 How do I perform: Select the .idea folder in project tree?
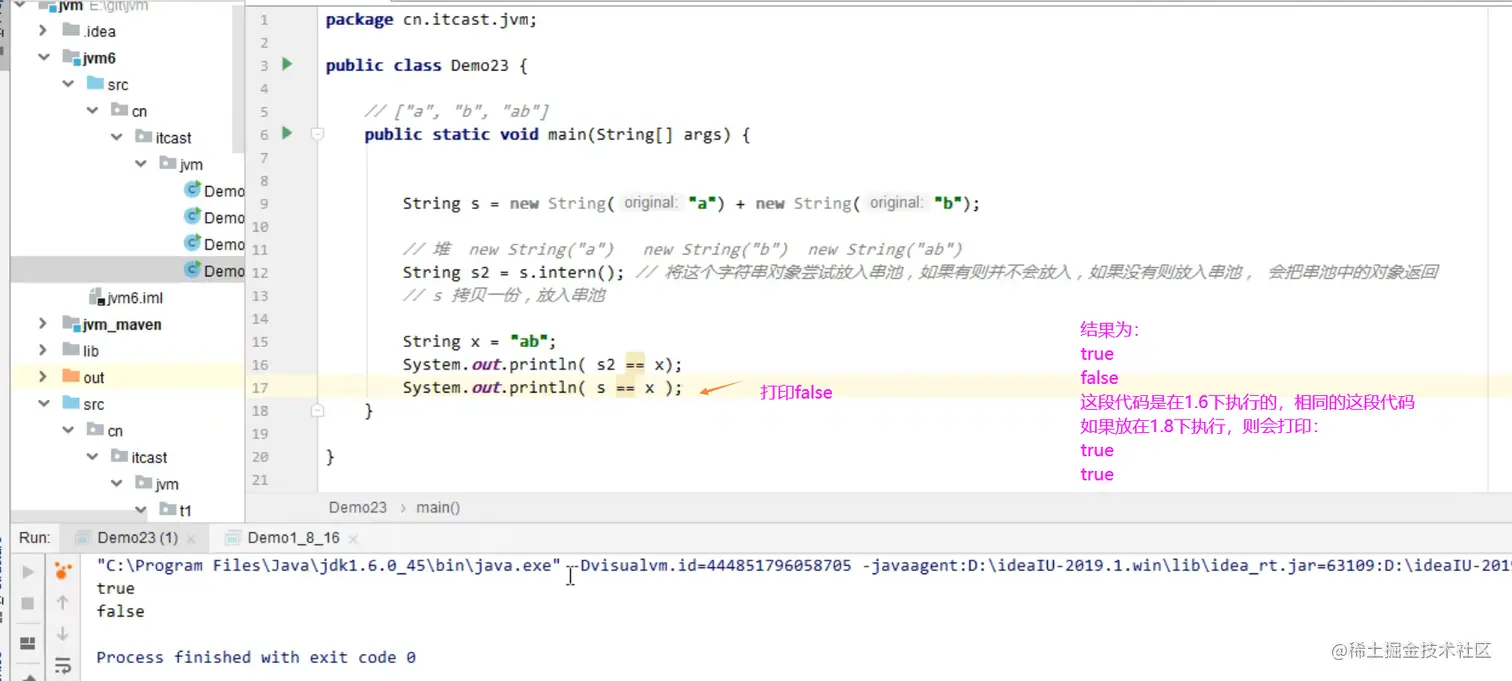pyautogui.click(x=89, y=31)
